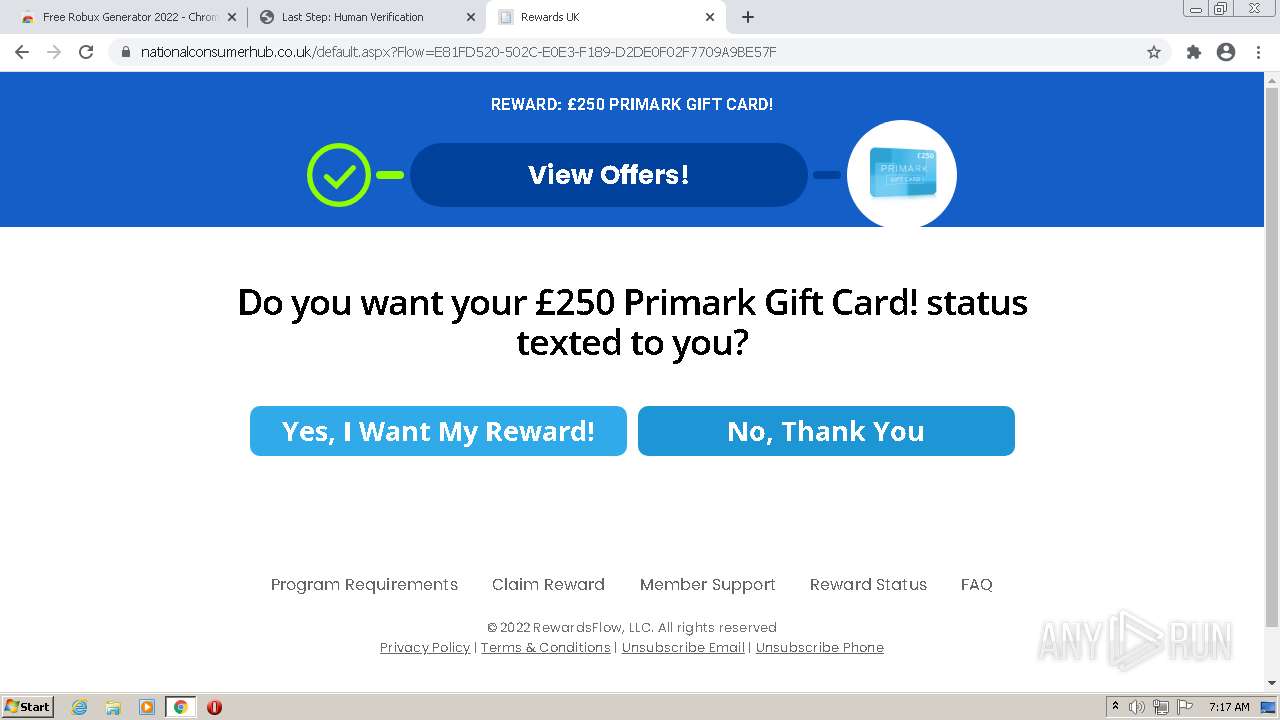The image size is (1280, 720).
Task: Show hidden system tray icons
Action: (1115, 707)
